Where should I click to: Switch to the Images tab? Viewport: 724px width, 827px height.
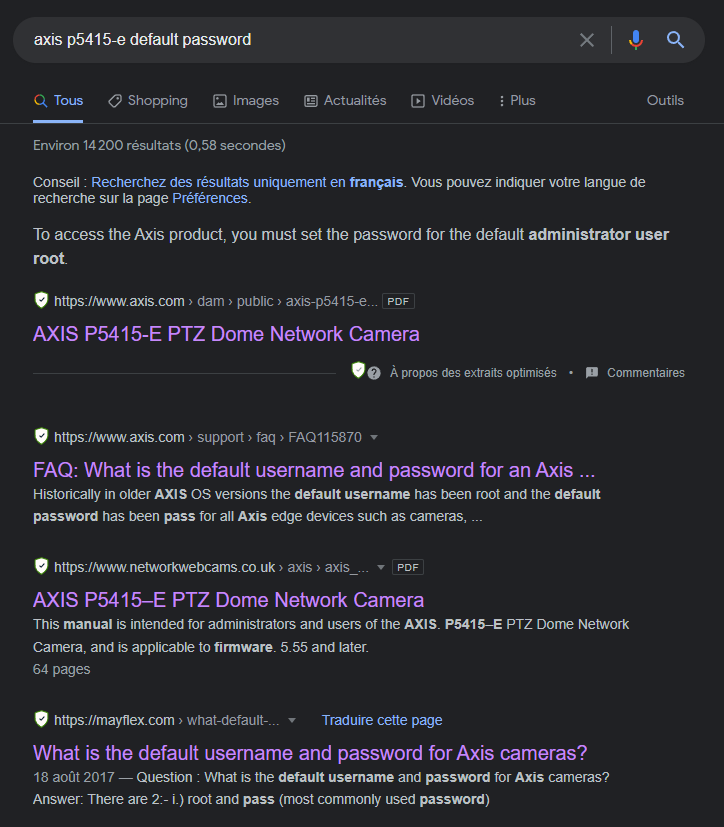point(246,101)
